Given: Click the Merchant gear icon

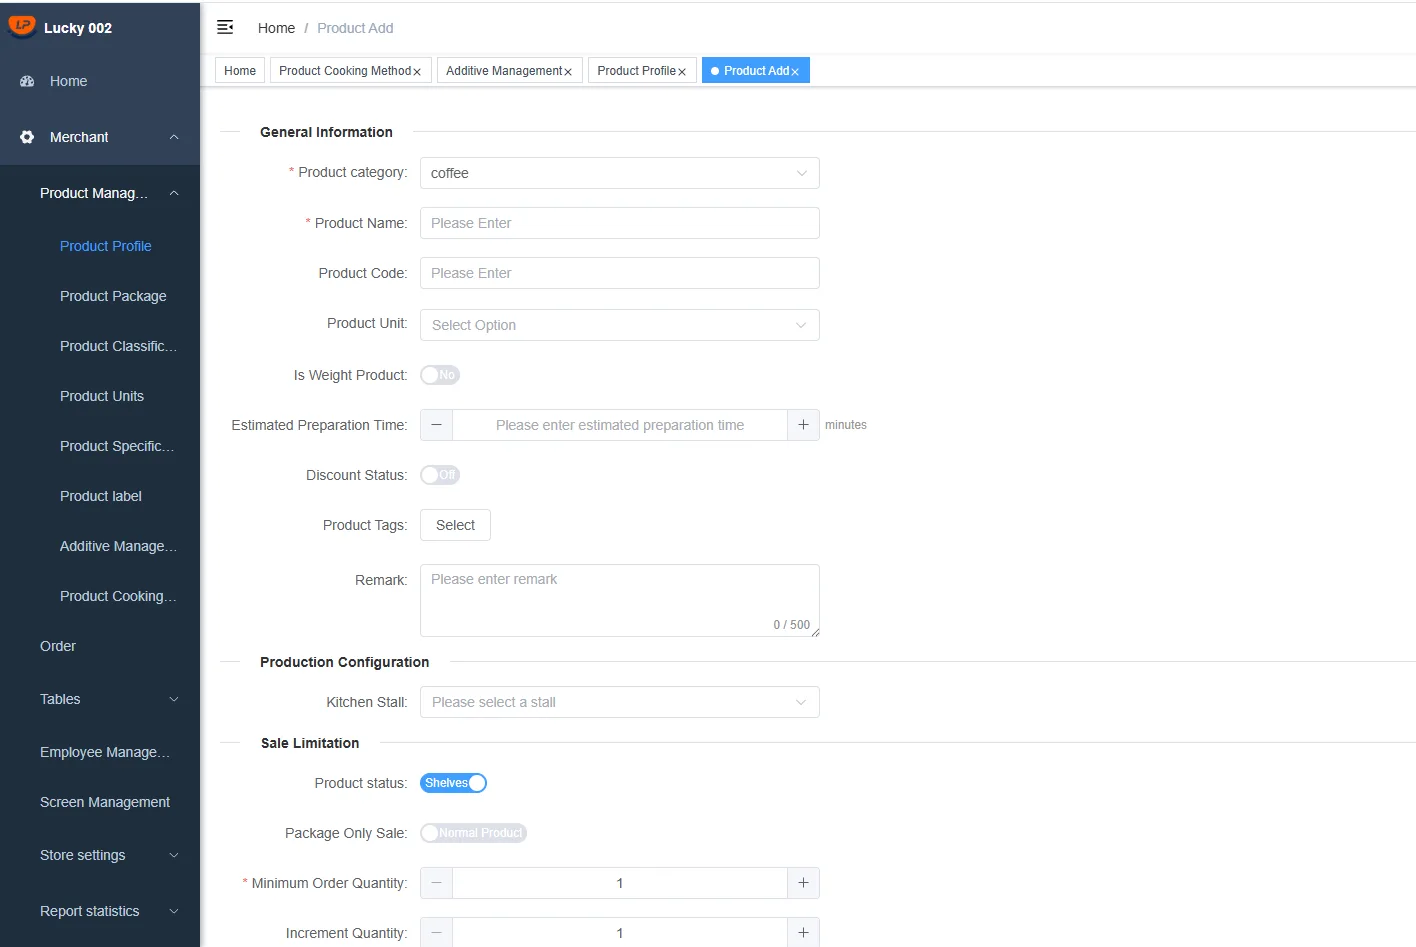Looking at the screenshot, I should (27, 137).
